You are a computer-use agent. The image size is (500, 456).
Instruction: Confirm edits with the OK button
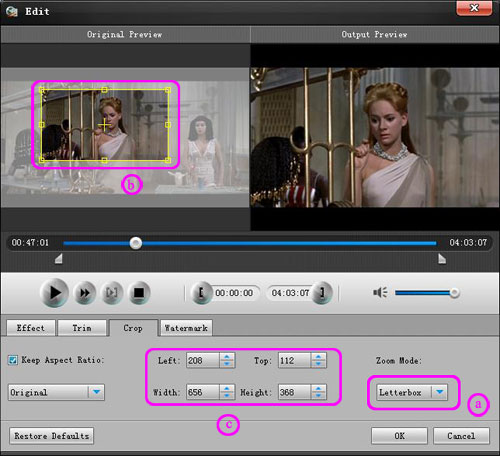[399, 436]
